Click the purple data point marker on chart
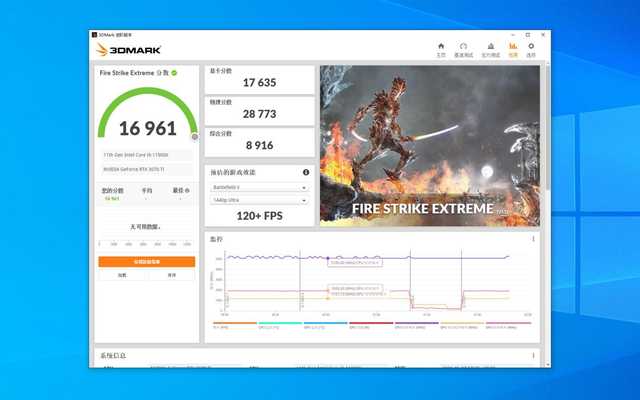Screen dimensions: 640x400 (x=328, y=258)
